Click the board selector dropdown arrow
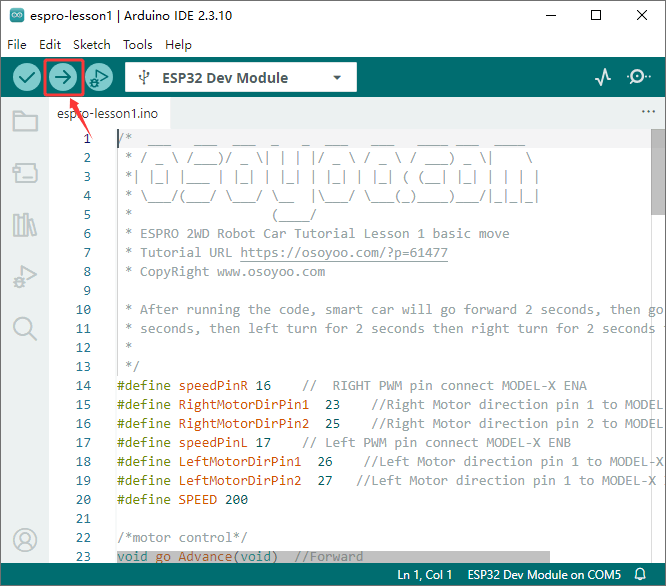Viewport: 666px width, 586px height. point(337,78)
